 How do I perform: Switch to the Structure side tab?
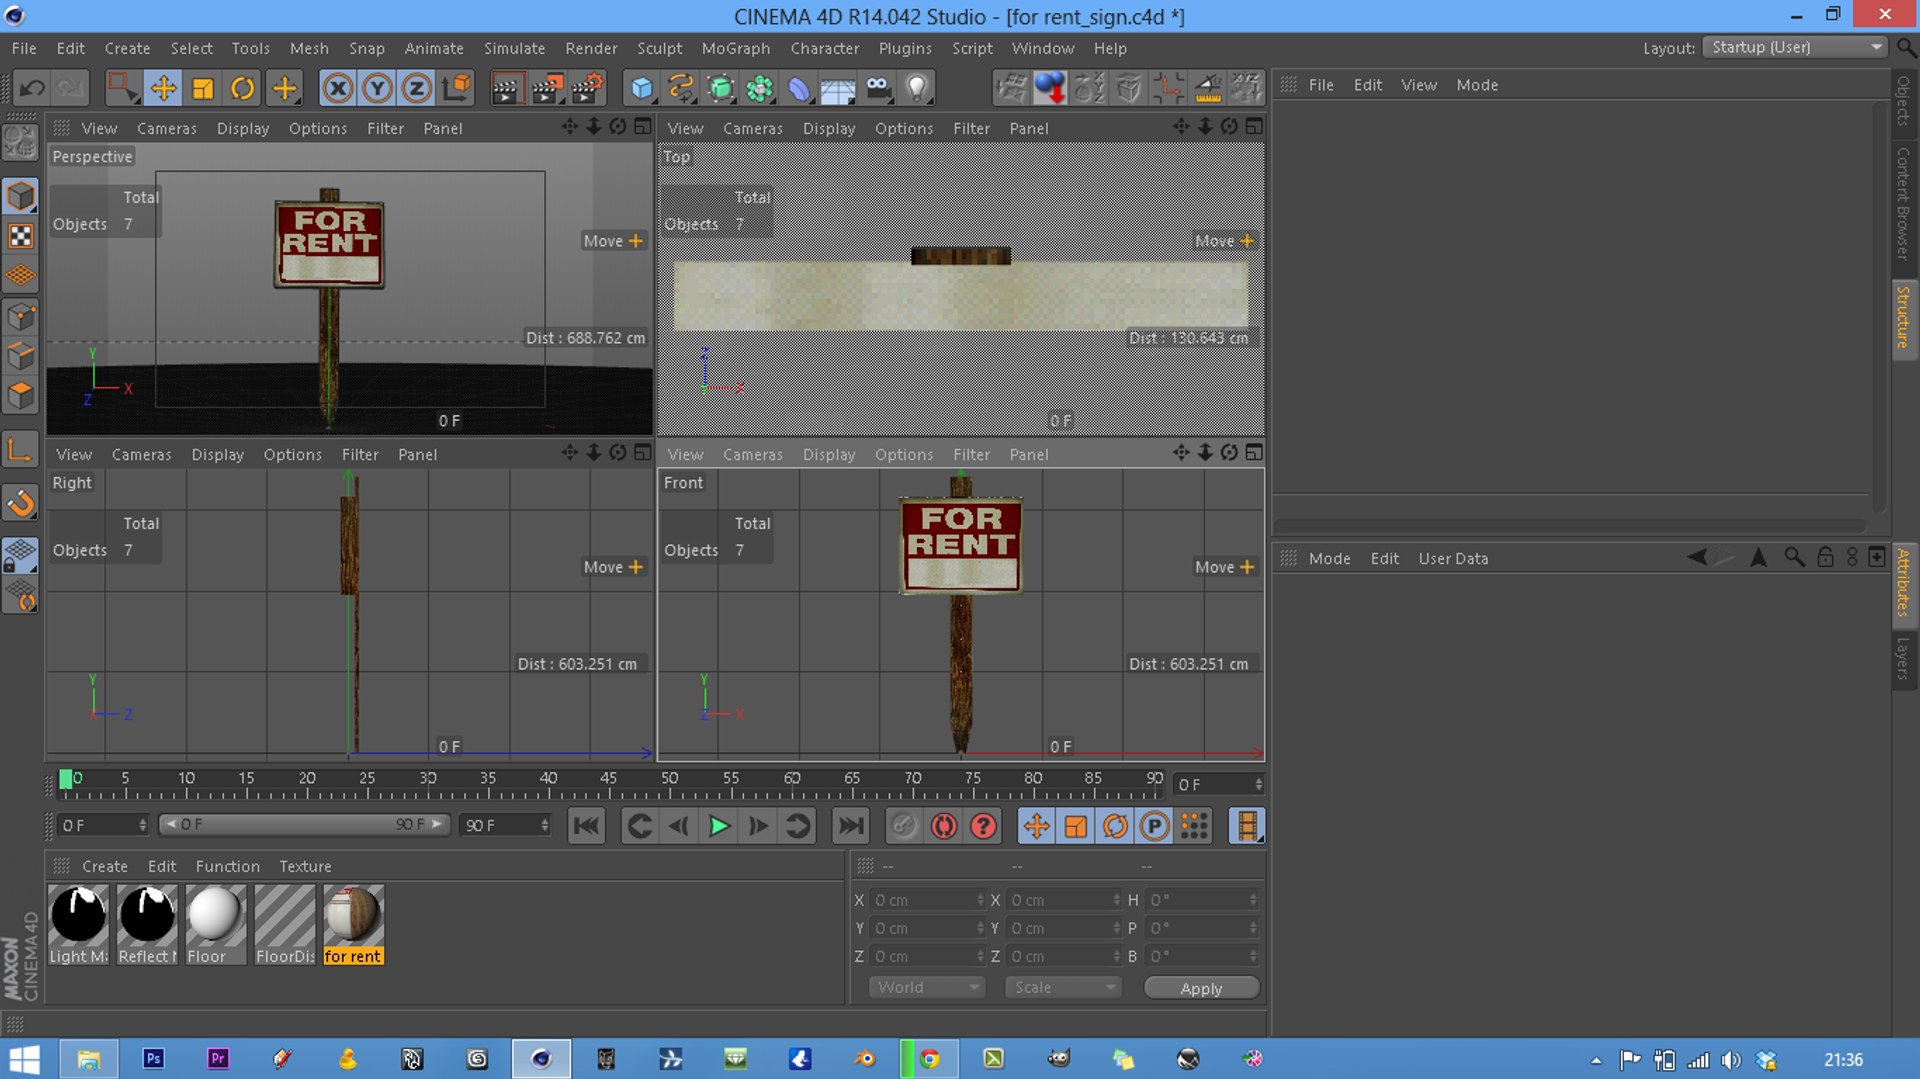(1903, 317)
